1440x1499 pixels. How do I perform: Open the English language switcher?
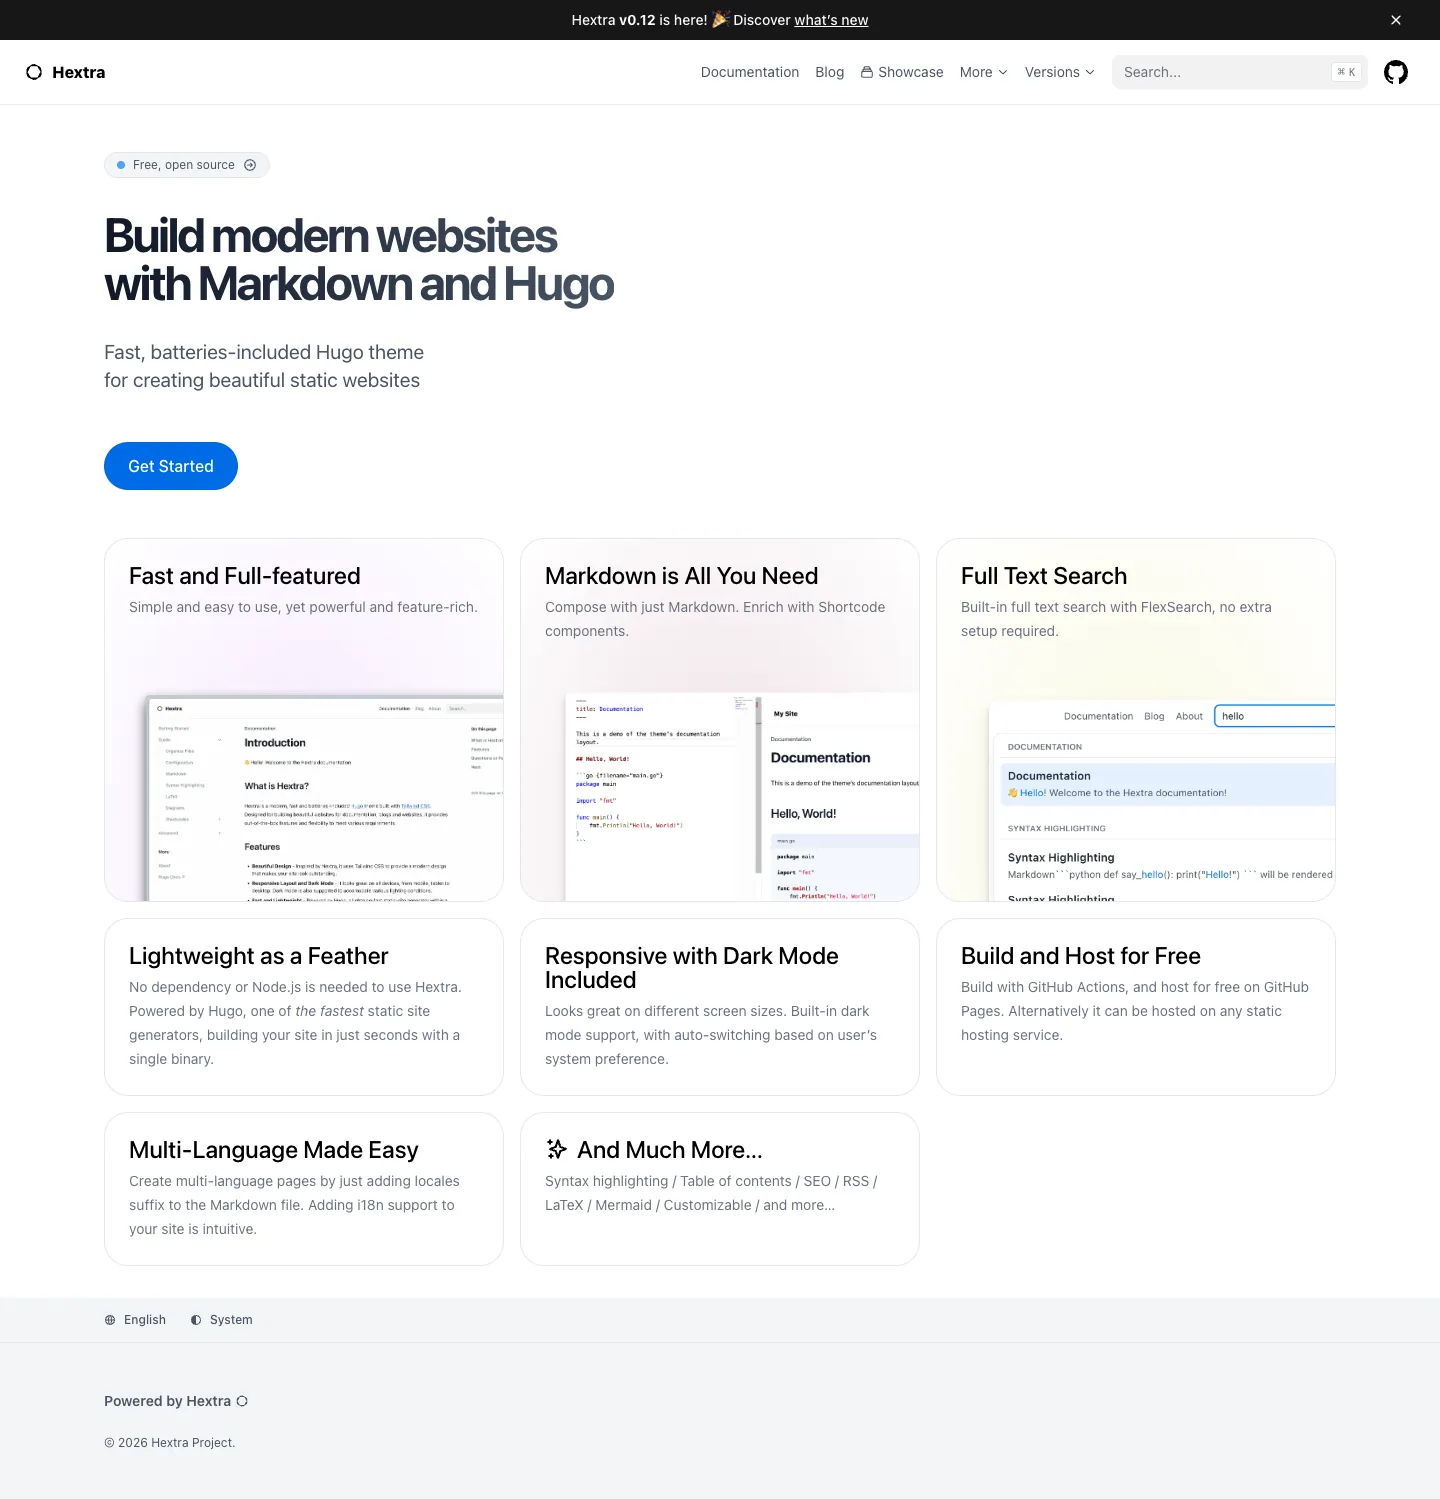(135, 1320)
